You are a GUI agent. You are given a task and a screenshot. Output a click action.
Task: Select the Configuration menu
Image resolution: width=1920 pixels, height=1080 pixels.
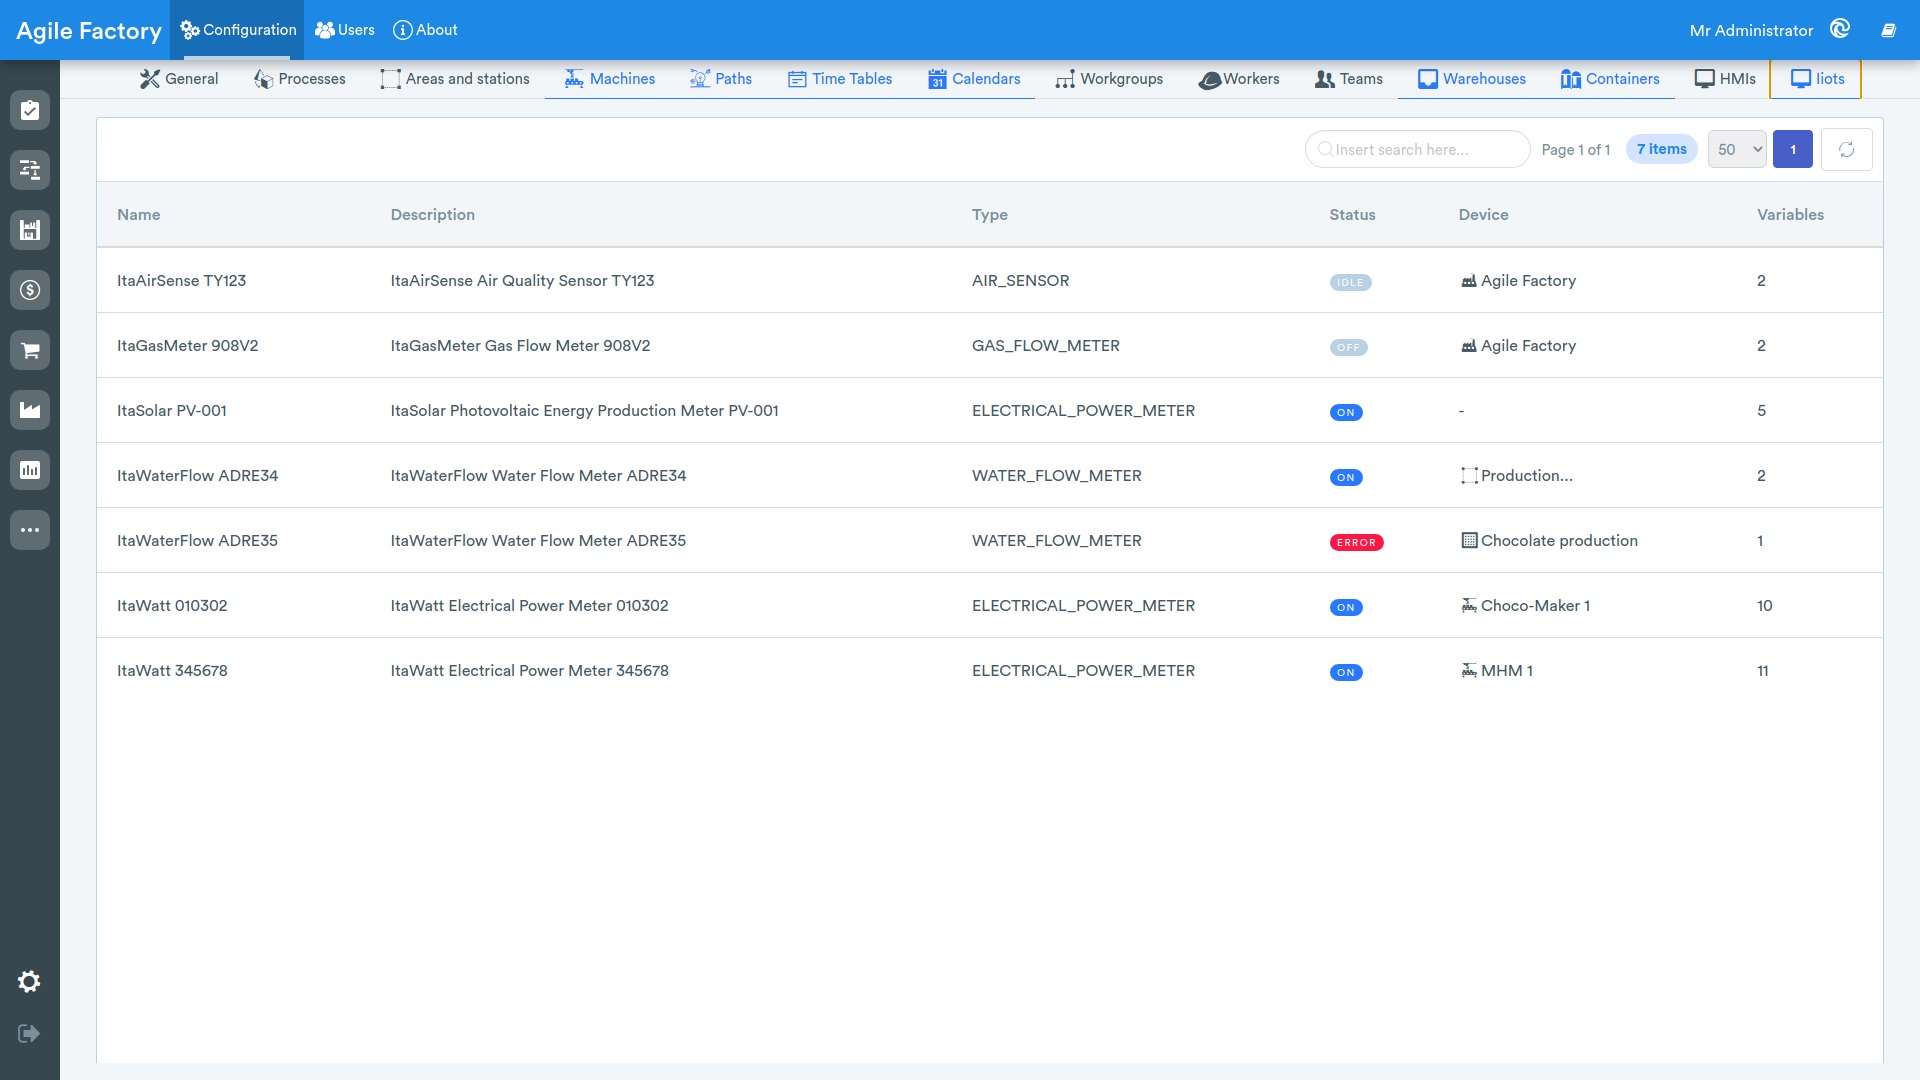click(x=237, y=30)
